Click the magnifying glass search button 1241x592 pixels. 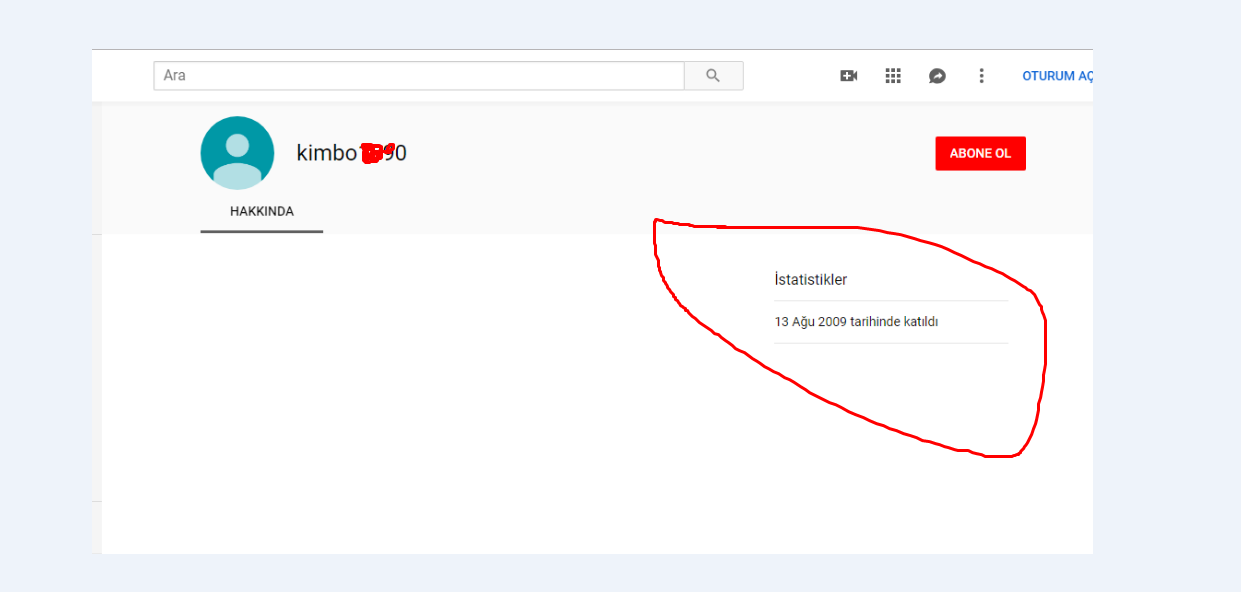714,76
